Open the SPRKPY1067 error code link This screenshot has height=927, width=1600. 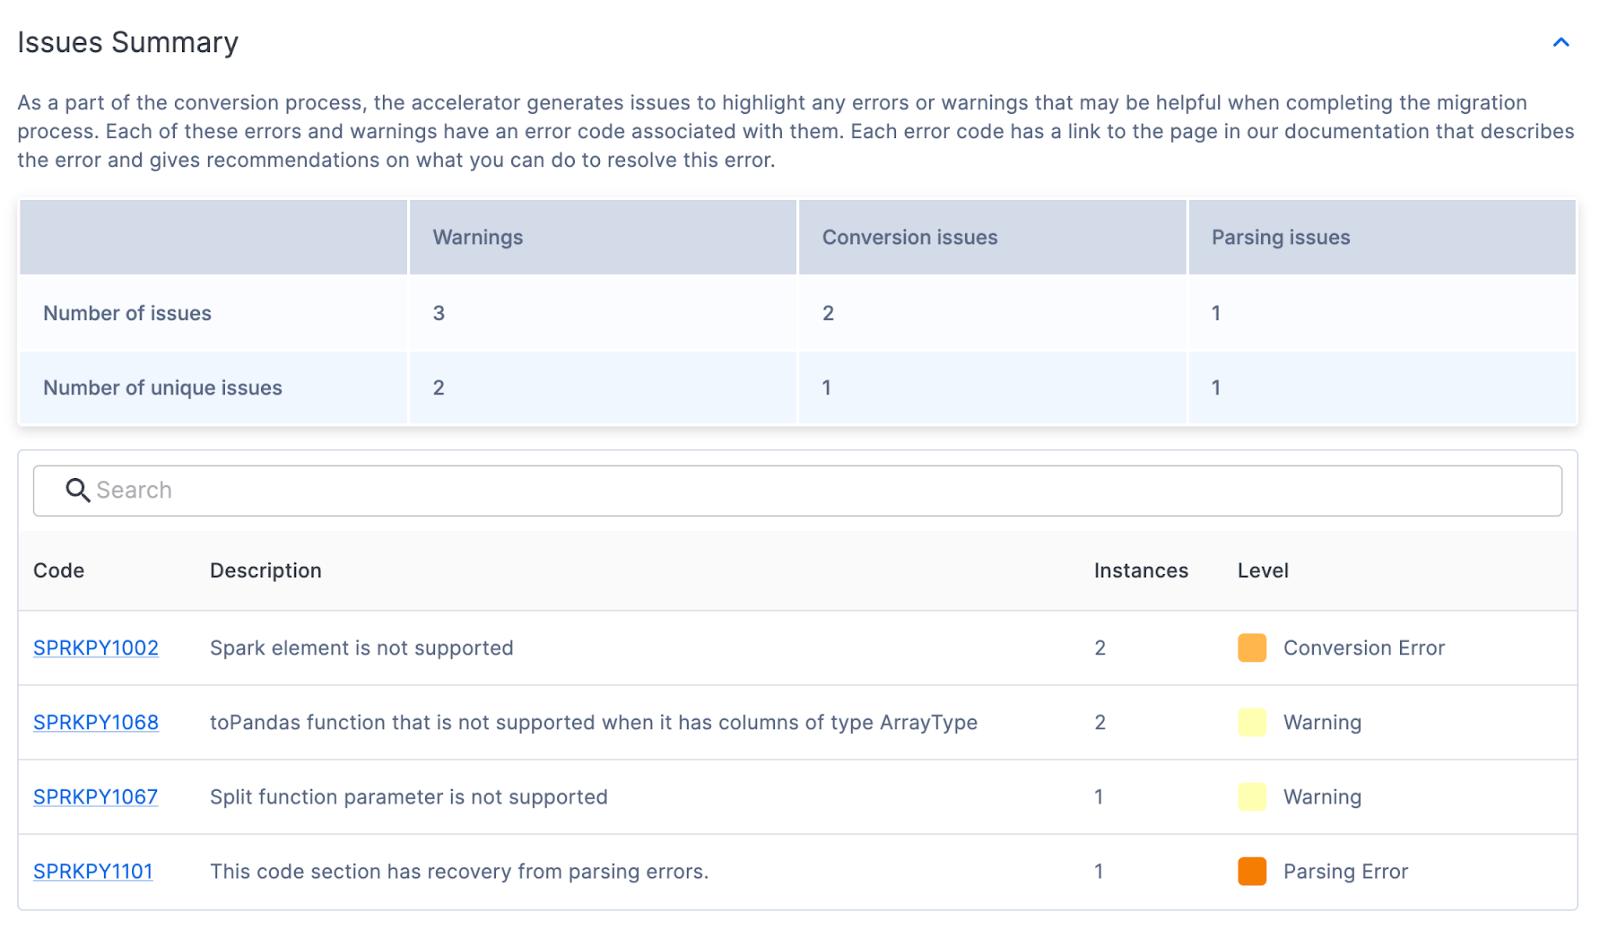click(x=96, y=797)
